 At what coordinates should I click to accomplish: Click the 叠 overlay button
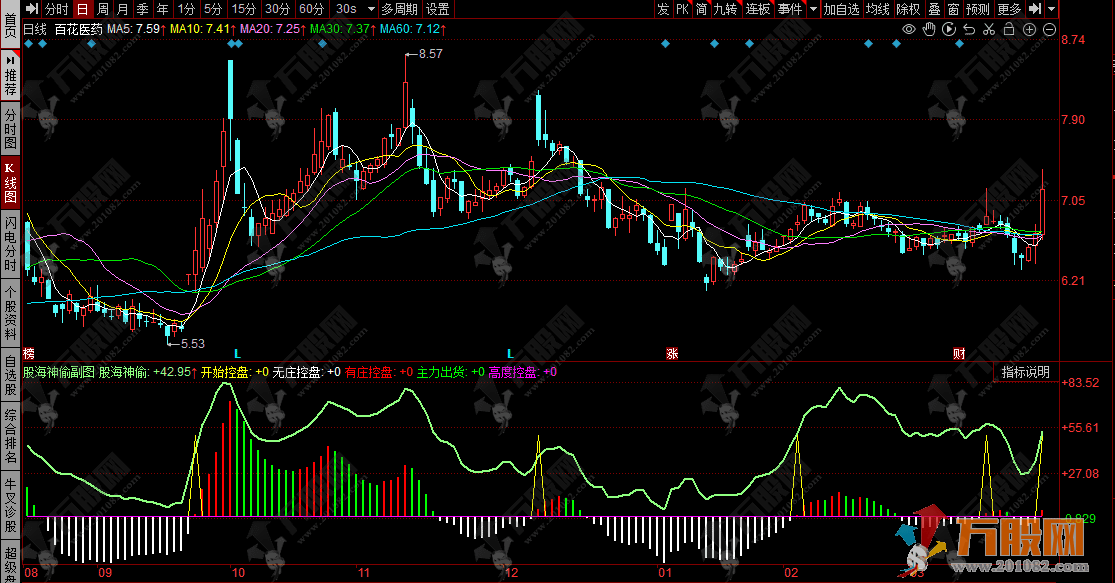click(x=934, y=9)
